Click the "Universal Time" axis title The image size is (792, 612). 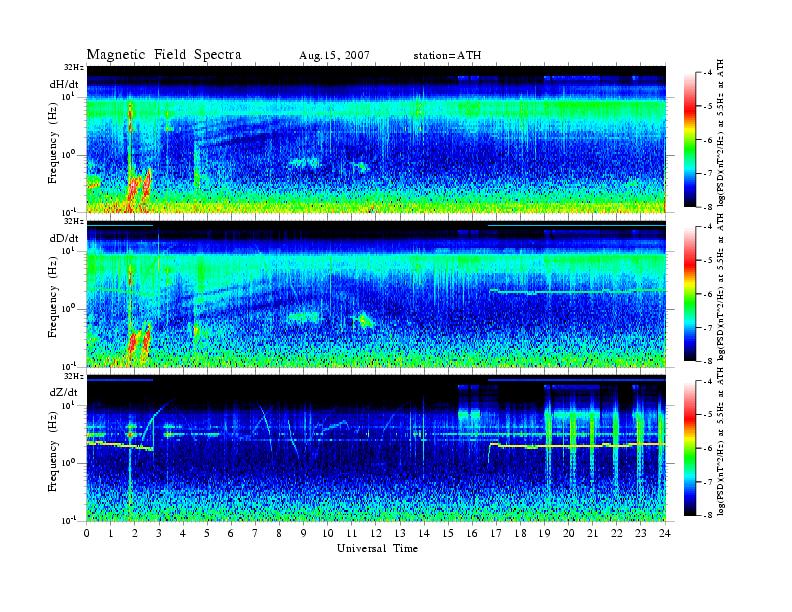point(377,548)
